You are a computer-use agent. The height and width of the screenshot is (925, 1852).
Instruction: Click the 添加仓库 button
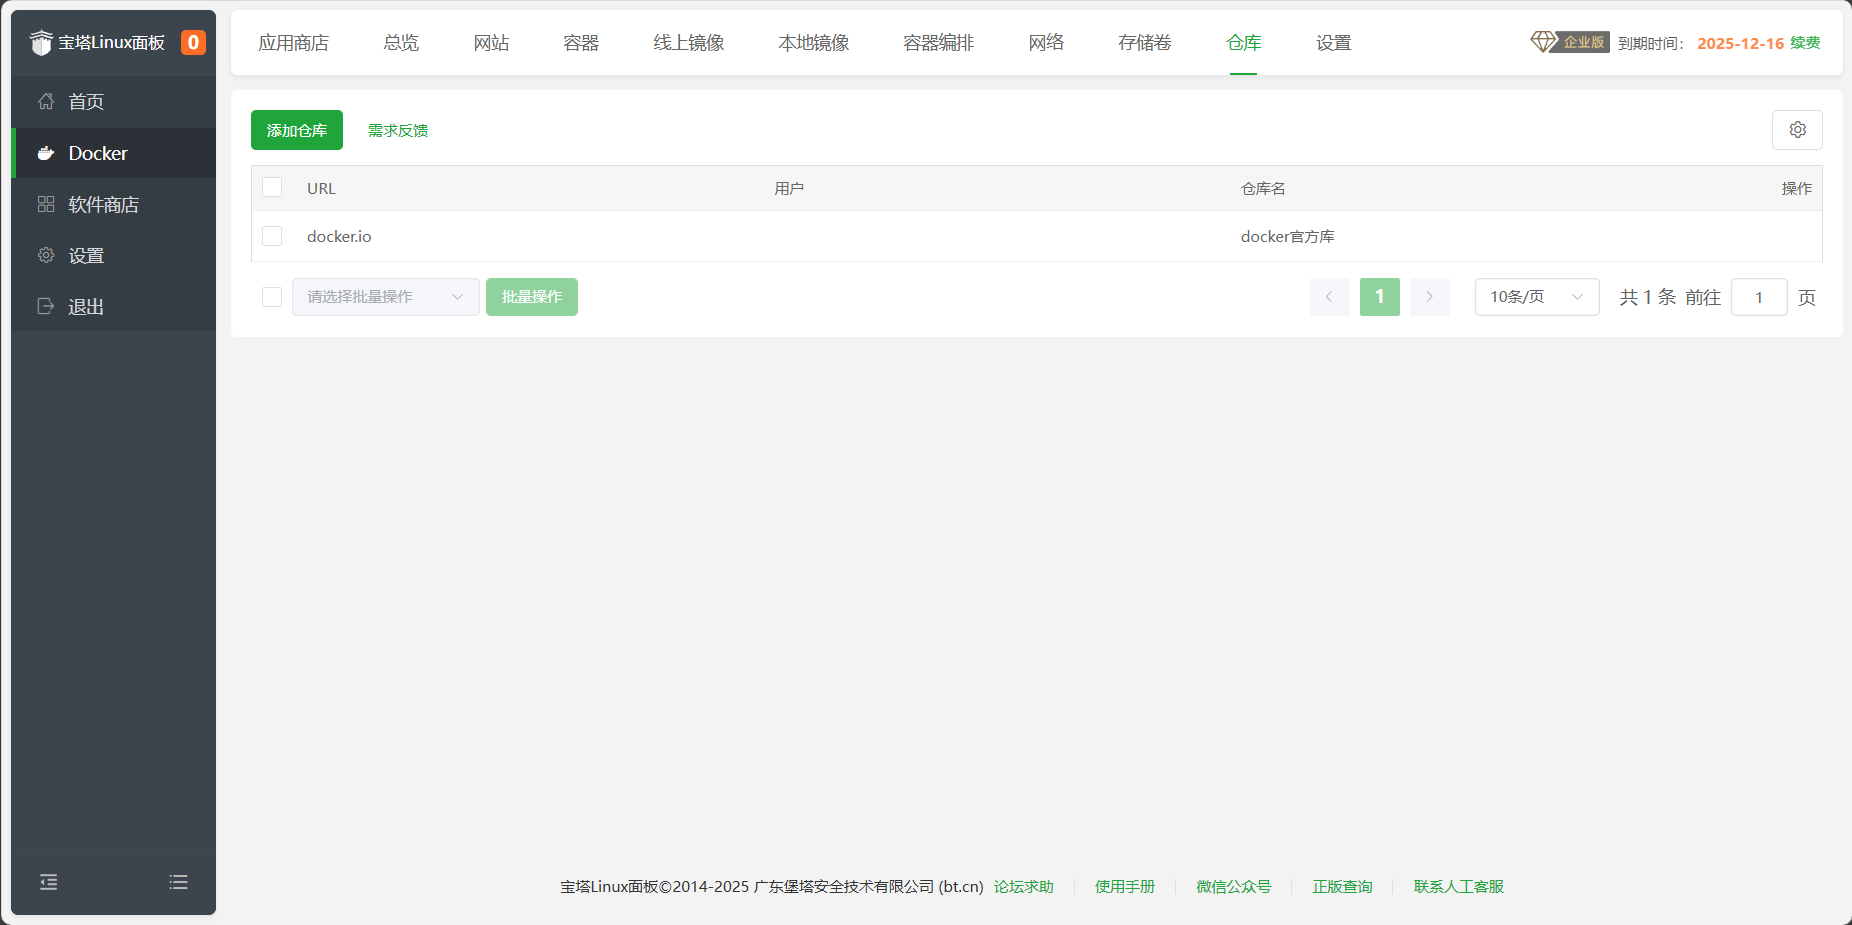pyautogui.click(x=296, y=129)
